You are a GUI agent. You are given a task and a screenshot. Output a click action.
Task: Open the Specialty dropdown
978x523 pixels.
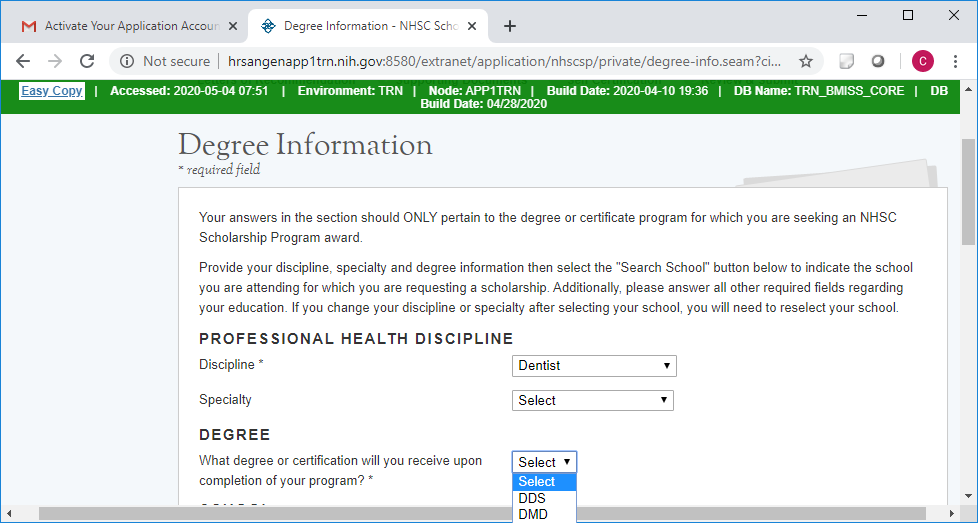tap(593, 400)
